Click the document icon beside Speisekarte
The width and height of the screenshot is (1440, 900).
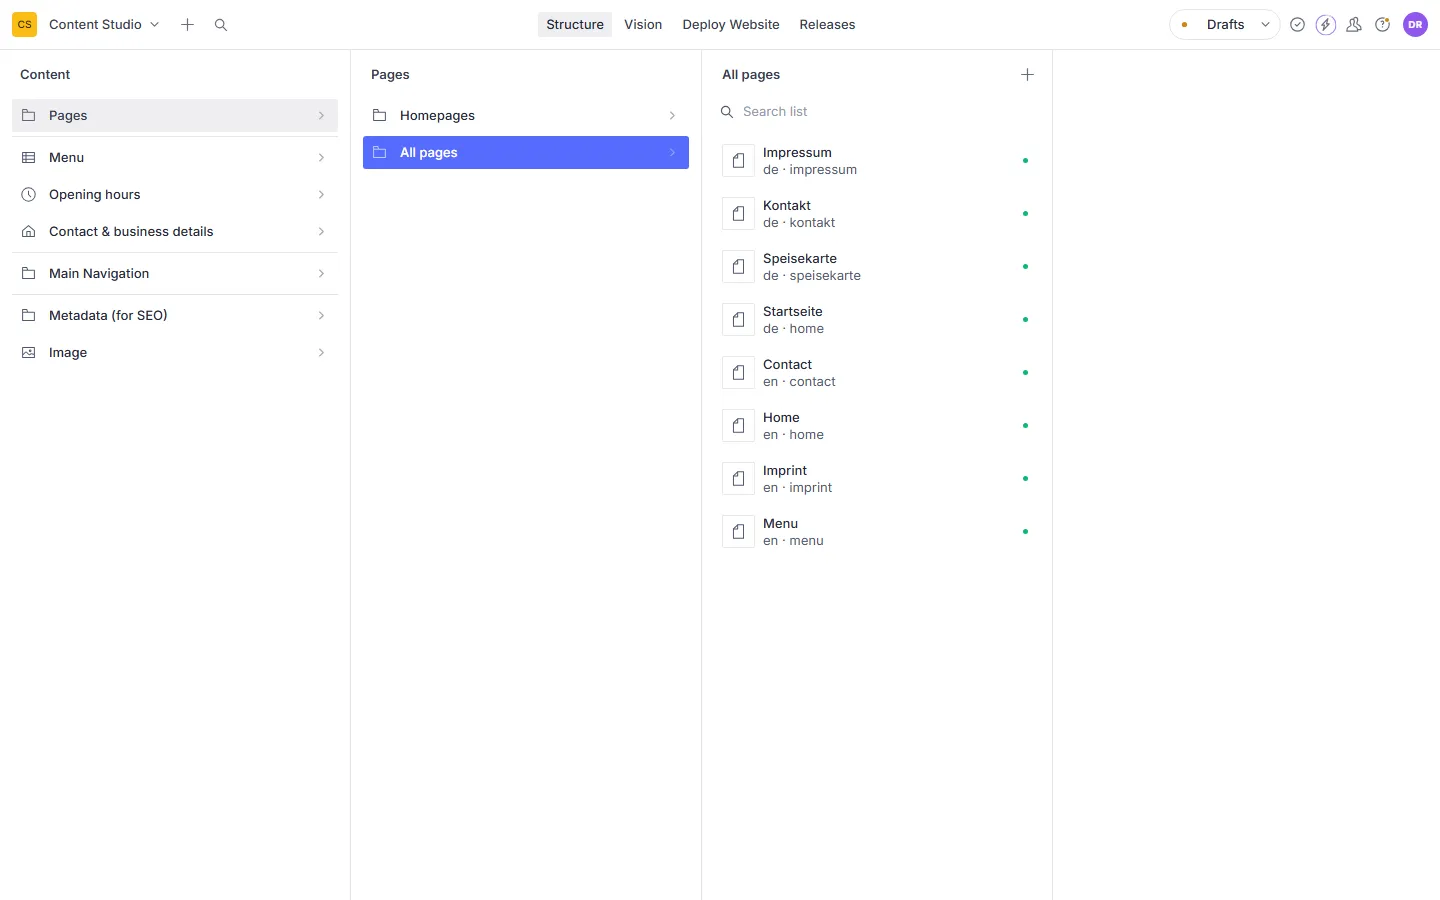coord(738,266)
